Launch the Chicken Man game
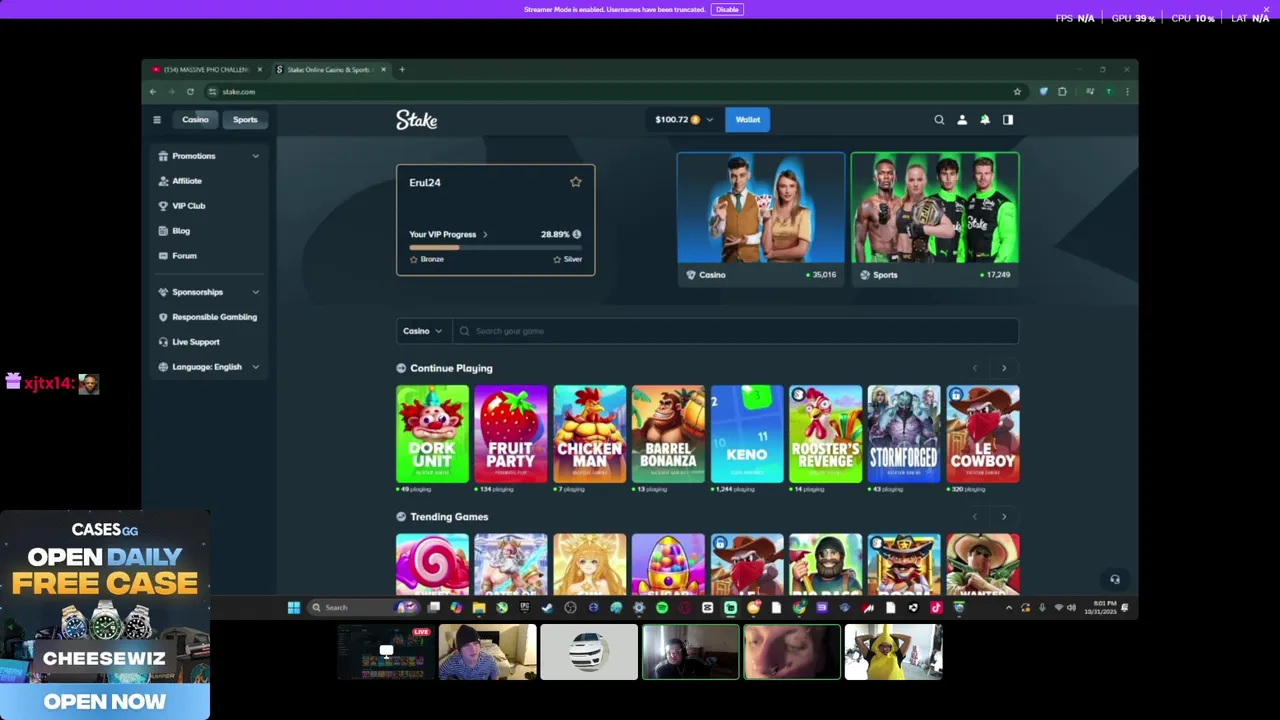 [x=590, y=434]
